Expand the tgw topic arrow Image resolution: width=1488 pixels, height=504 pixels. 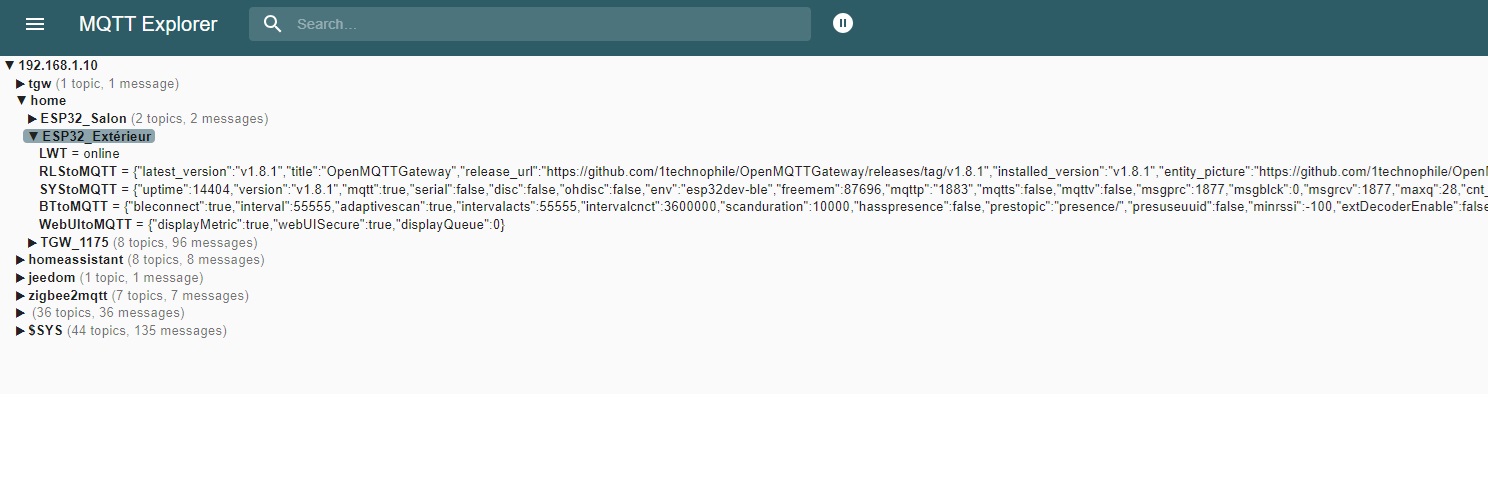pyautogui.click(x=21, y=84)
